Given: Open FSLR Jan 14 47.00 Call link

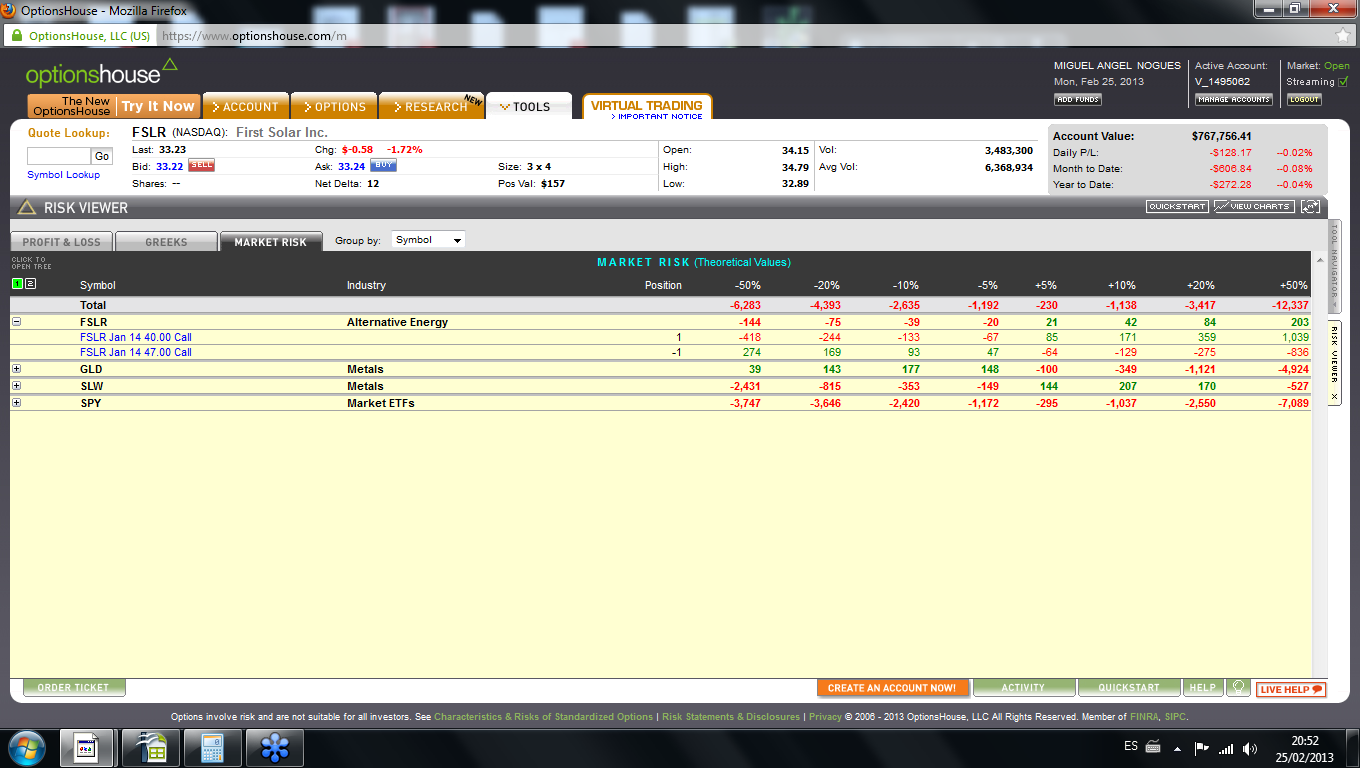Looking at the screenshot, I should click(x=136, y=352).
